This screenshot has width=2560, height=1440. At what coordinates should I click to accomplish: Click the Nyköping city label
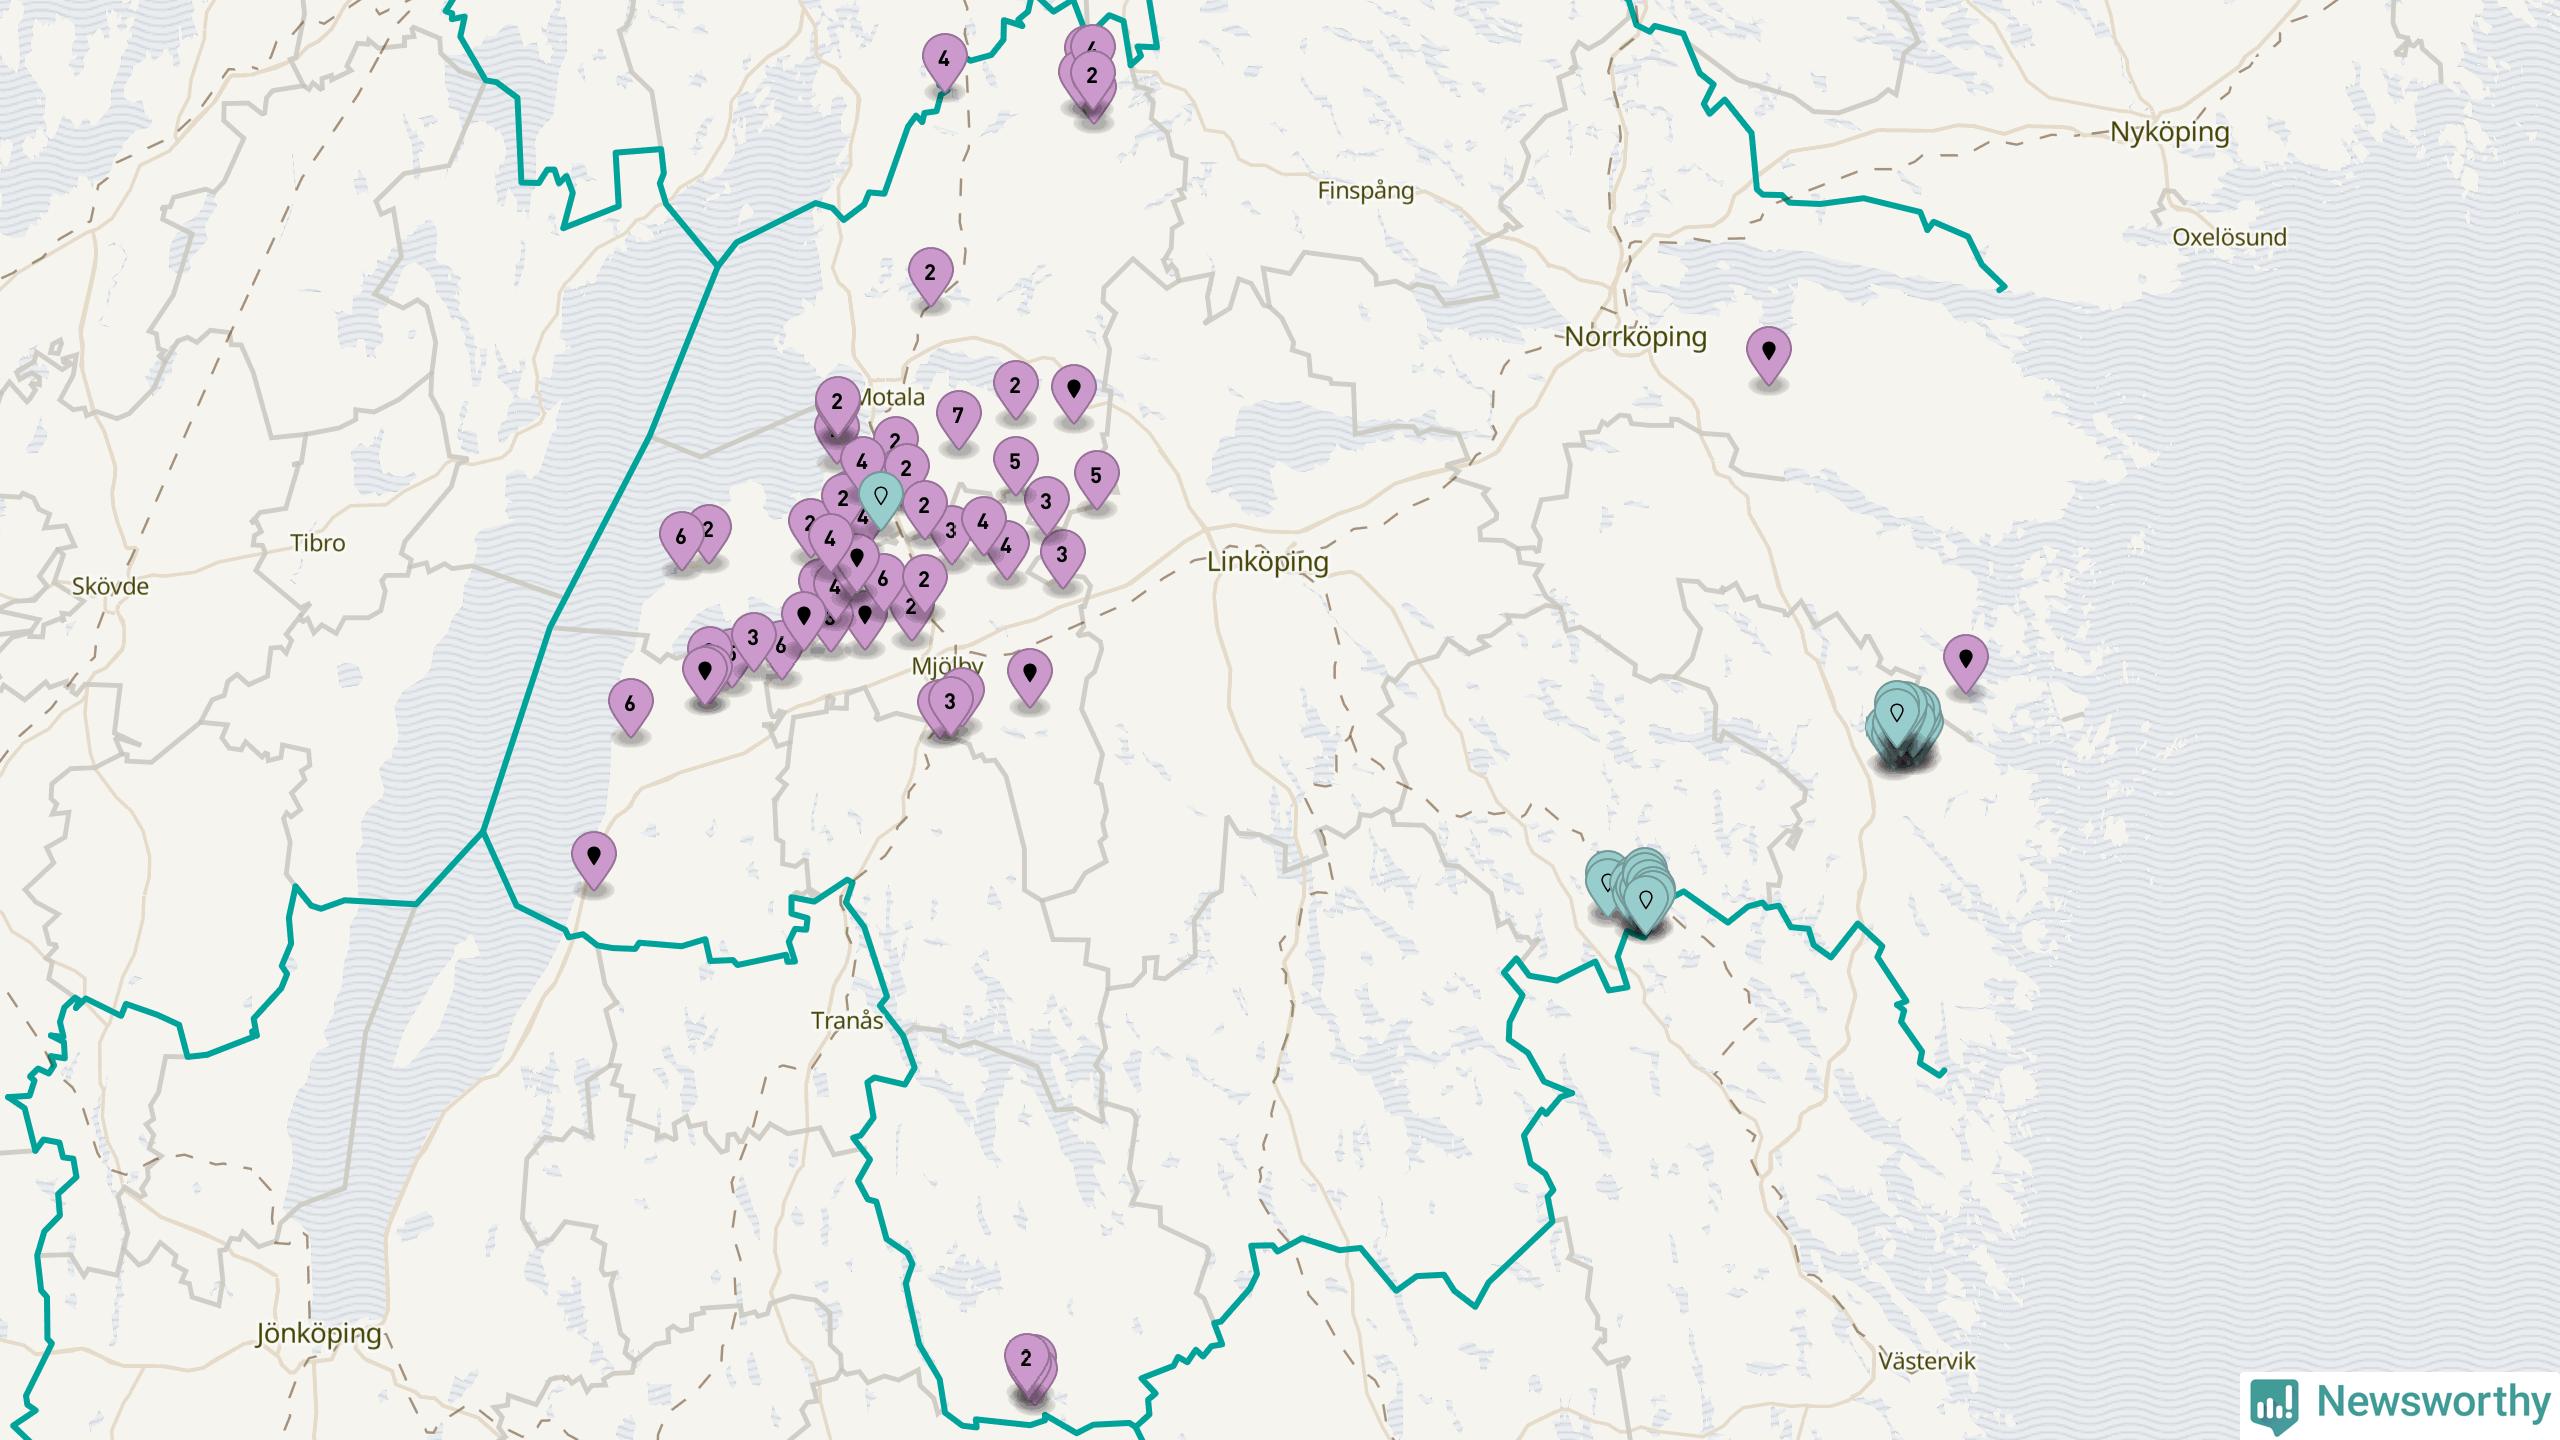[x=2170, y=133]
